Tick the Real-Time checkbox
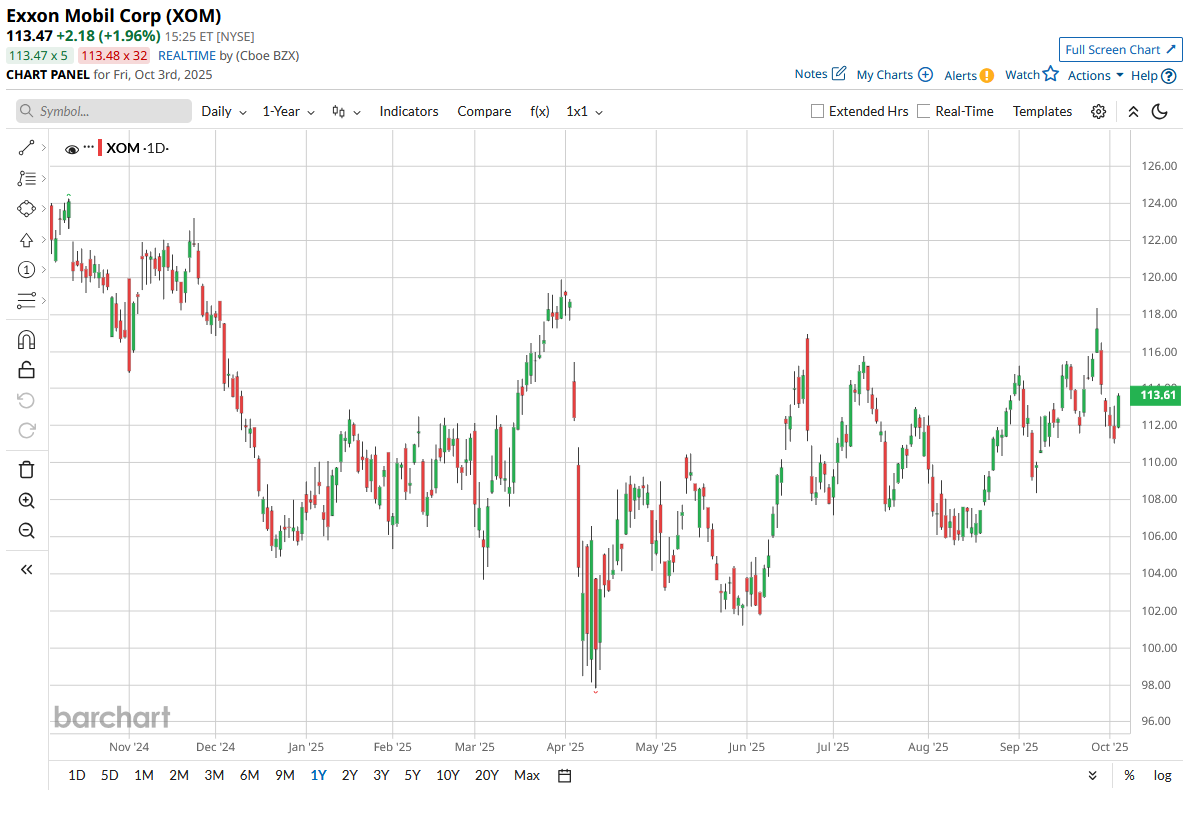 coord(924,111)
